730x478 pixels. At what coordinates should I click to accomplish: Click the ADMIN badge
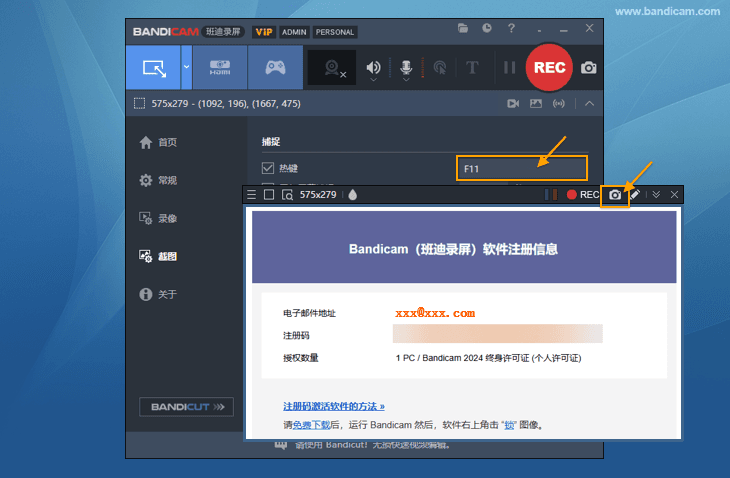point(294,32)
